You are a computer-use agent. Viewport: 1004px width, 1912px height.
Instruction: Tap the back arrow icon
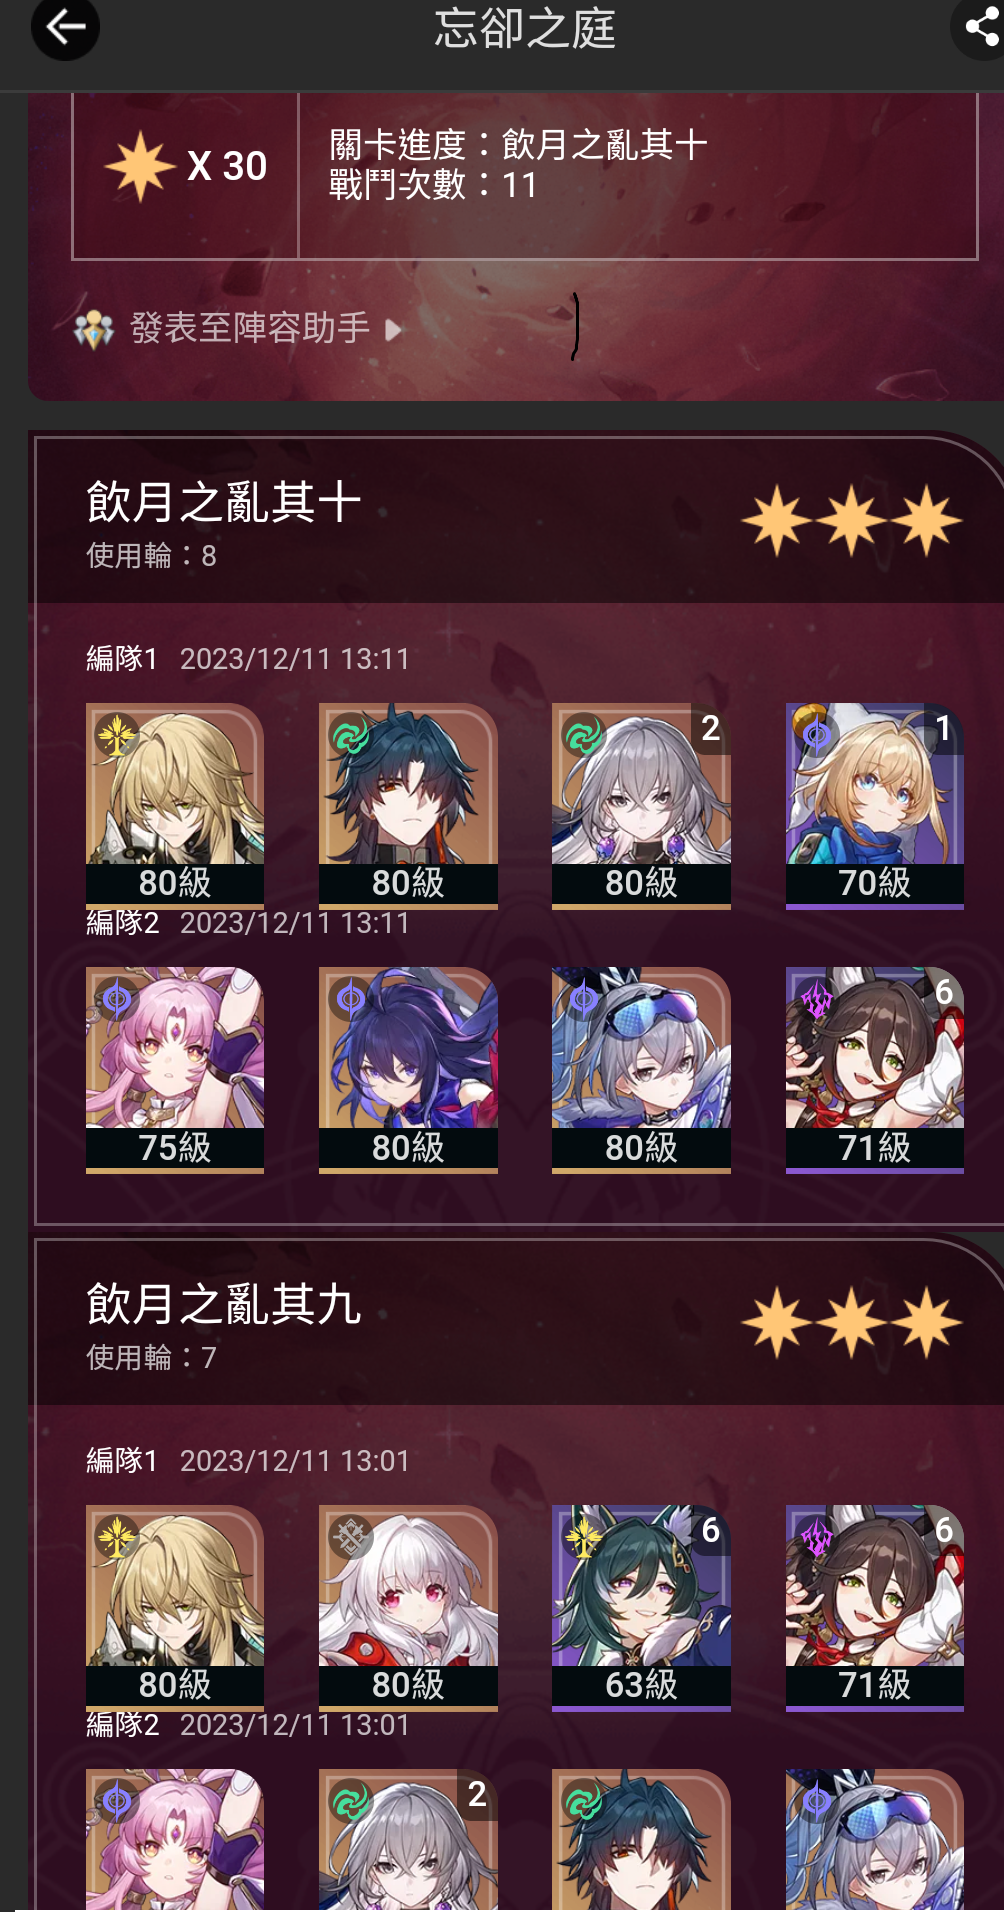click(x=65, y=27)
